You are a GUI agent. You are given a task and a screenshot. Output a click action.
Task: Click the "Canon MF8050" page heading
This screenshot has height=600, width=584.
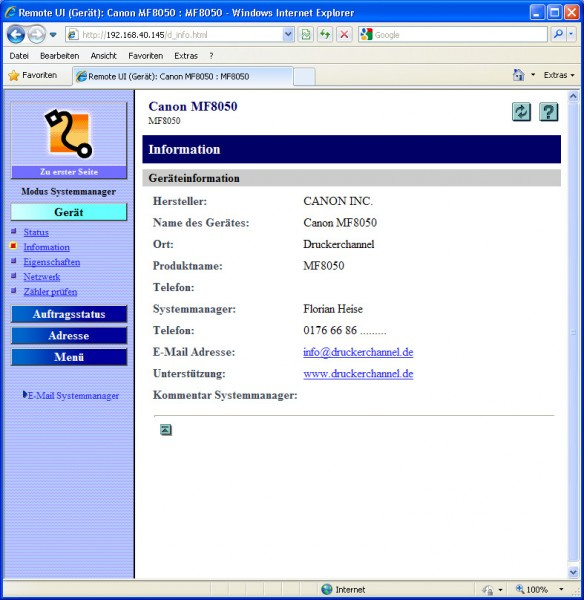[193, 106]
